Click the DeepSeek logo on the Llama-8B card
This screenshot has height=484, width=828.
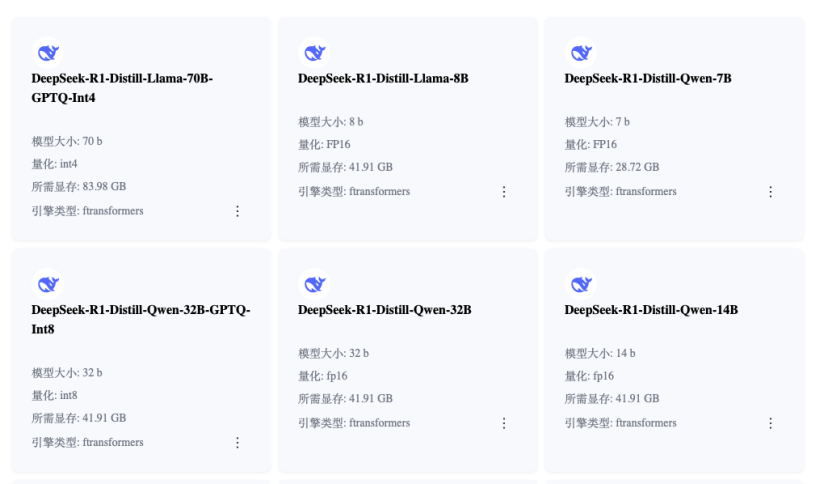[314, 53]
